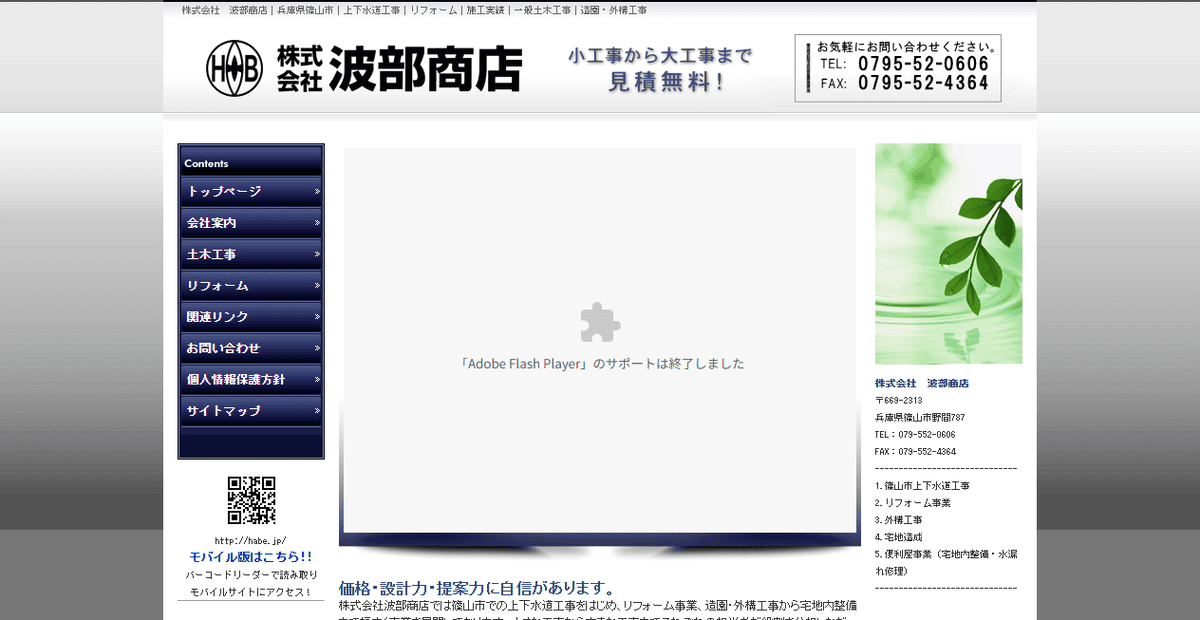The height and width of the screenshot is (620, 1200).
Task: Click the arrow icon beside 関連リンク
Action: click(316, 316)
